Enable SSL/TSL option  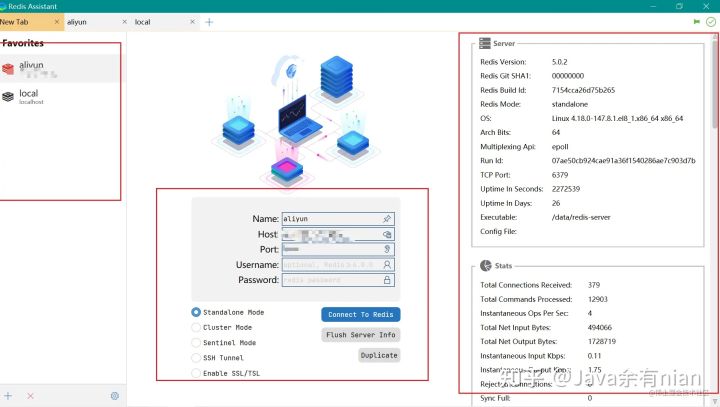point(196,373)
